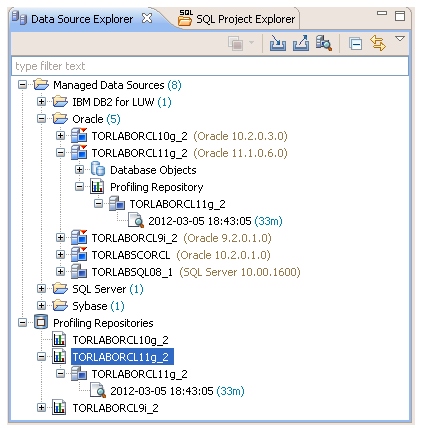Click the Database Objects cylinder icon

[x=98, y=169]
